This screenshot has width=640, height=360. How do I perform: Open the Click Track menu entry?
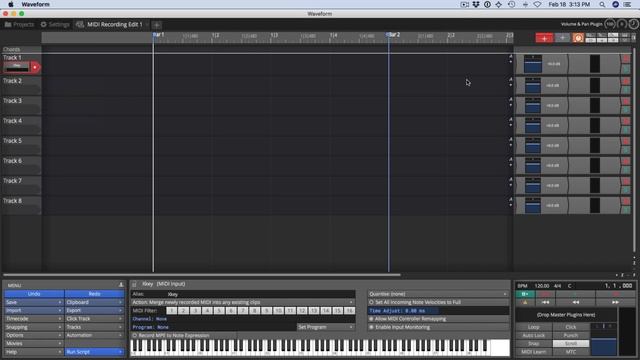point(94,319)
